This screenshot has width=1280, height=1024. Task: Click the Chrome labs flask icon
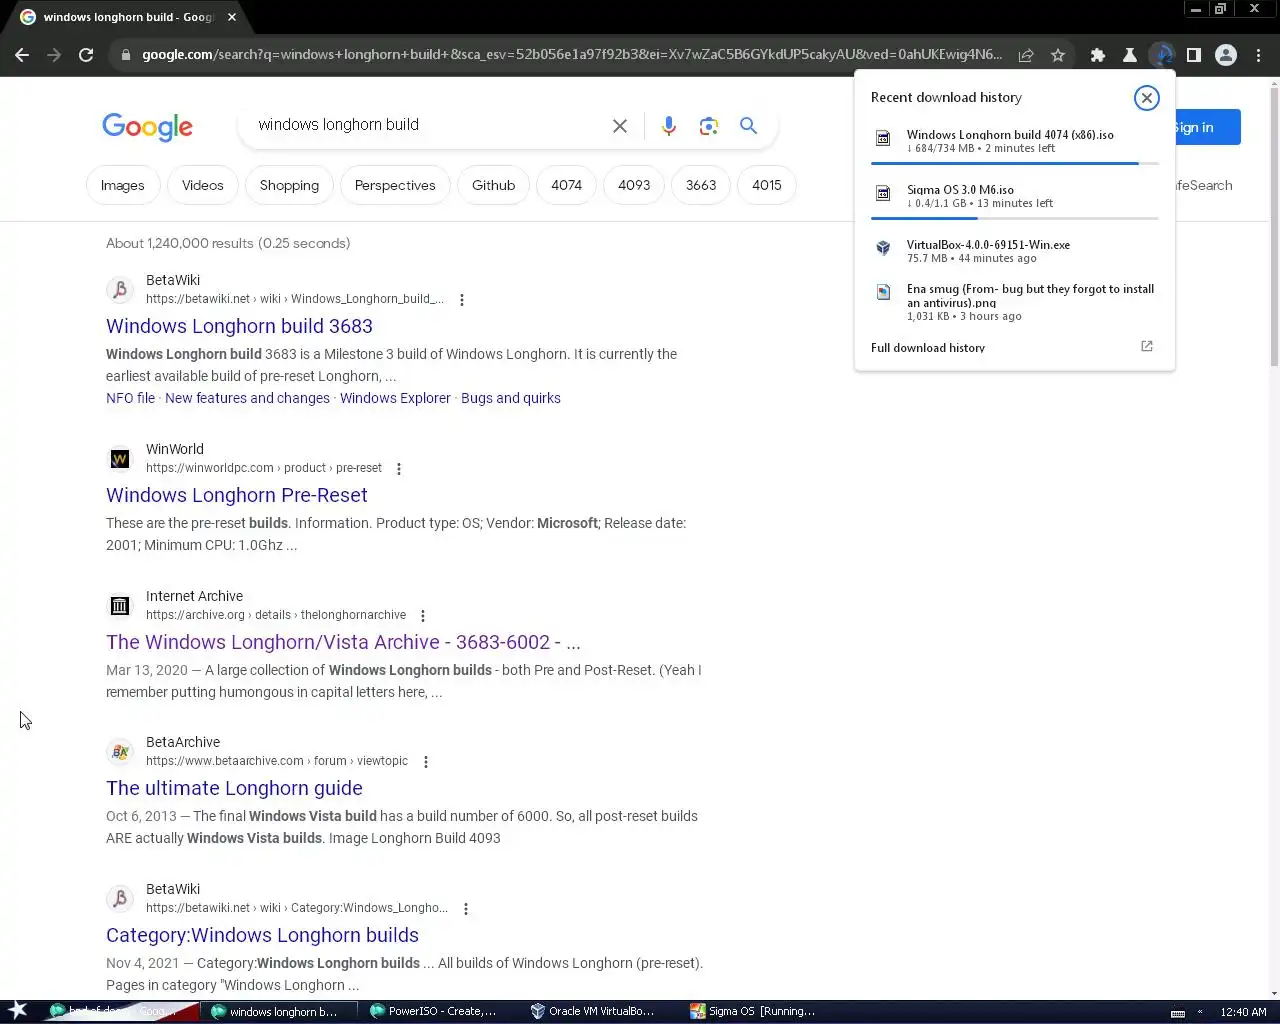coord(1130,55)
